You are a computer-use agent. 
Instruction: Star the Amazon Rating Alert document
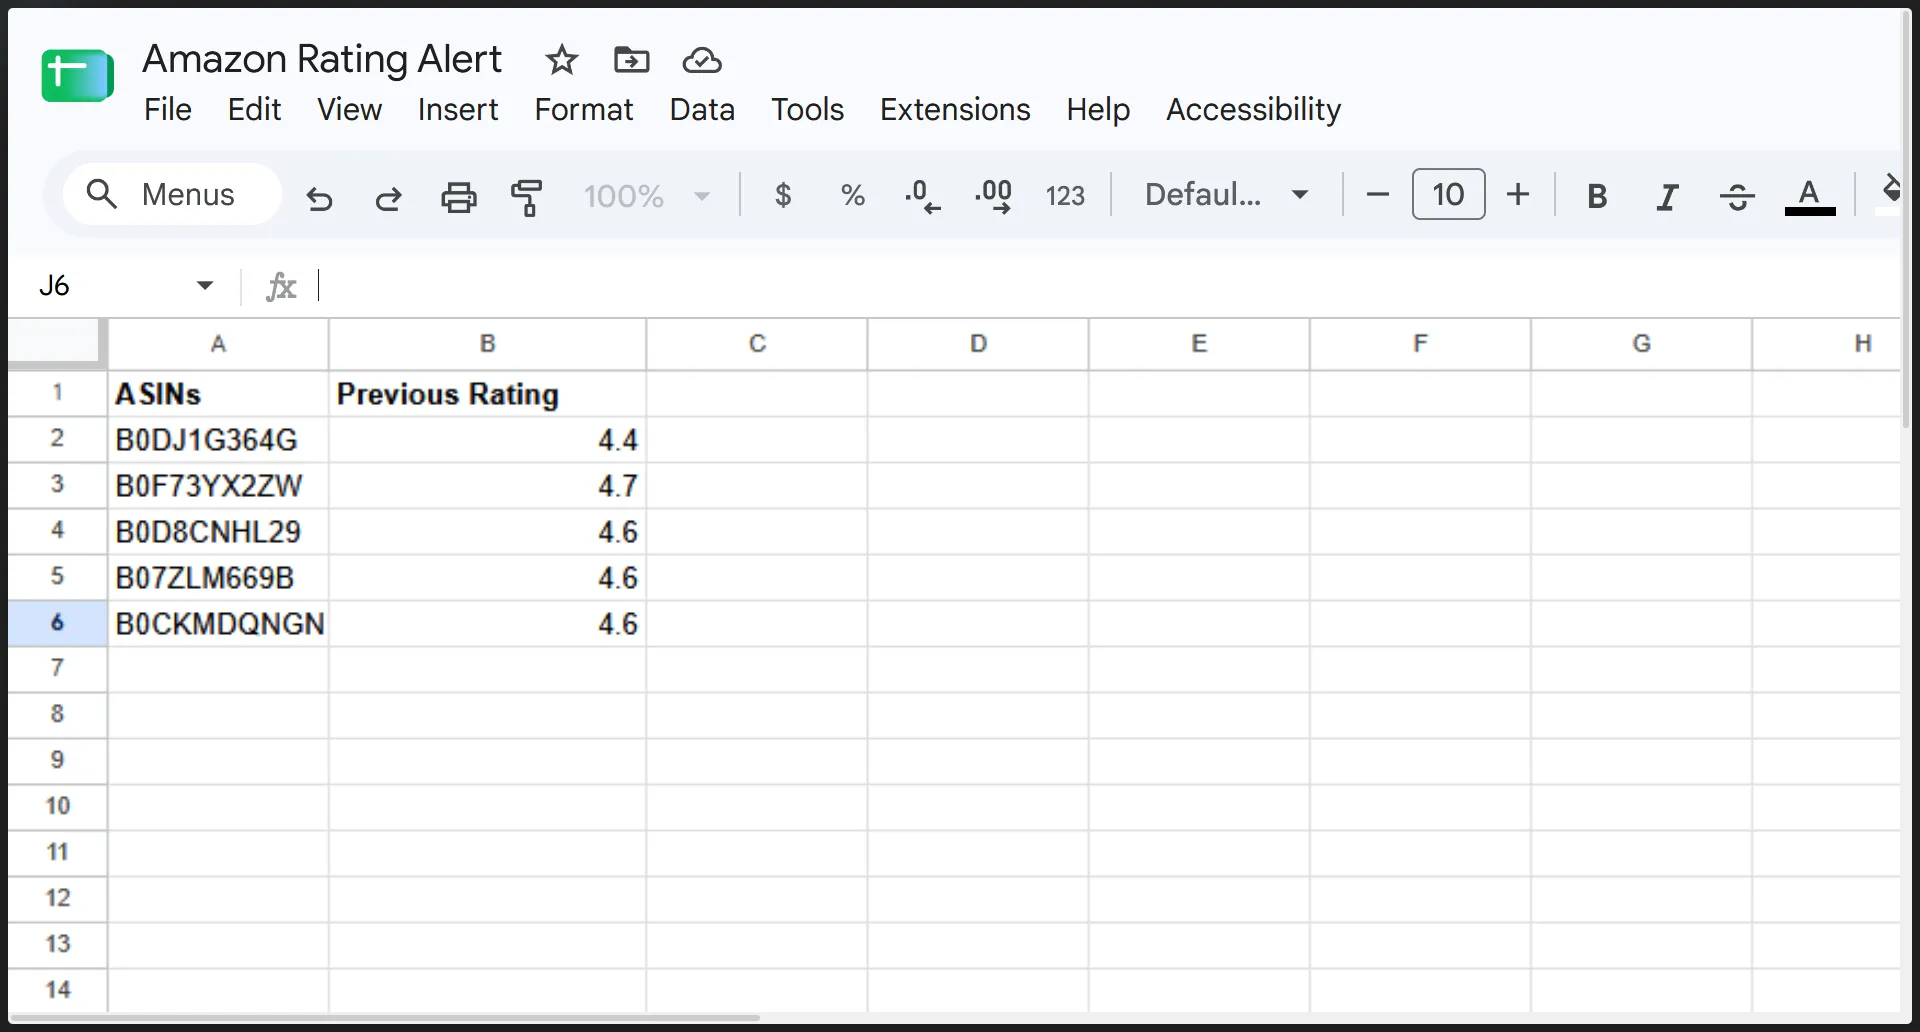click(561, 60)
